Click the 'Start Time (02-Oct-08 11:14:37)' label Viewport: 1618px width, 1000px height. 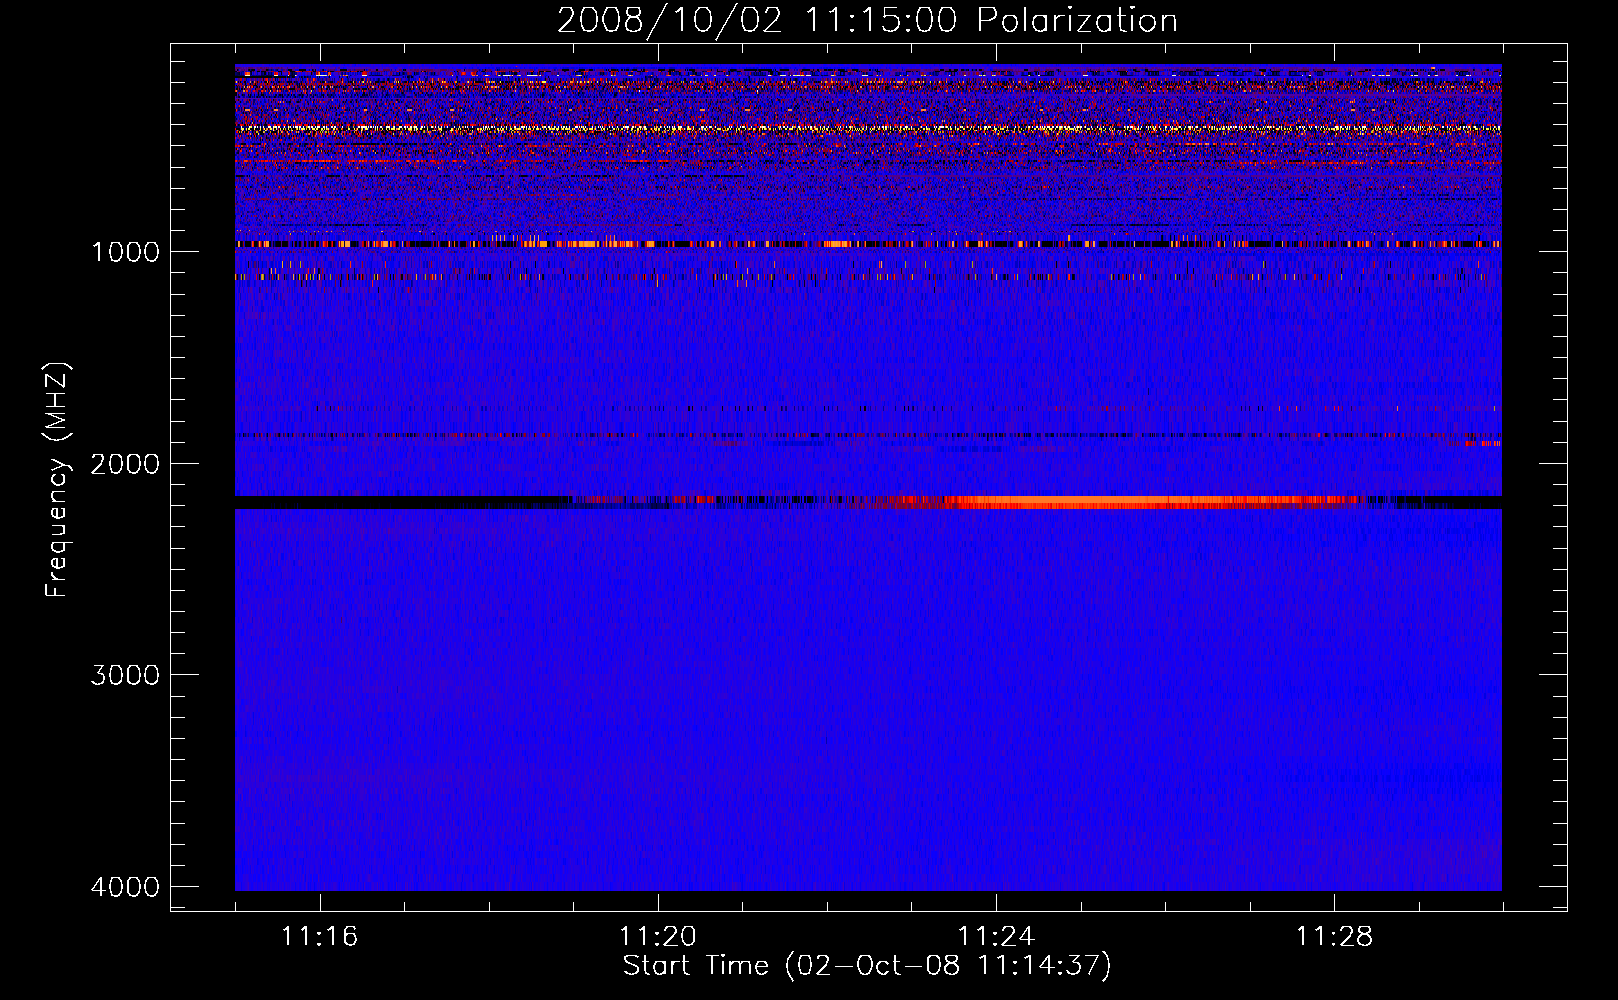[867, 966]
